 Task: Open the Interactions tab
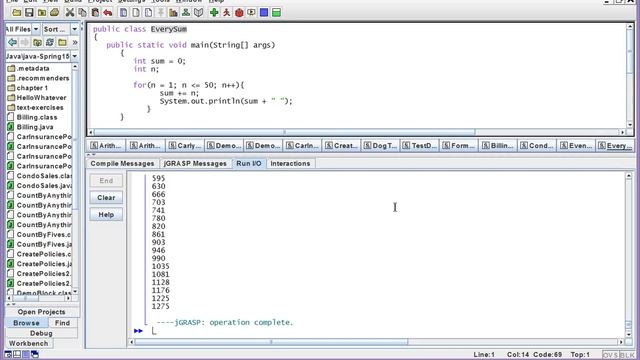tap(290, 163)
